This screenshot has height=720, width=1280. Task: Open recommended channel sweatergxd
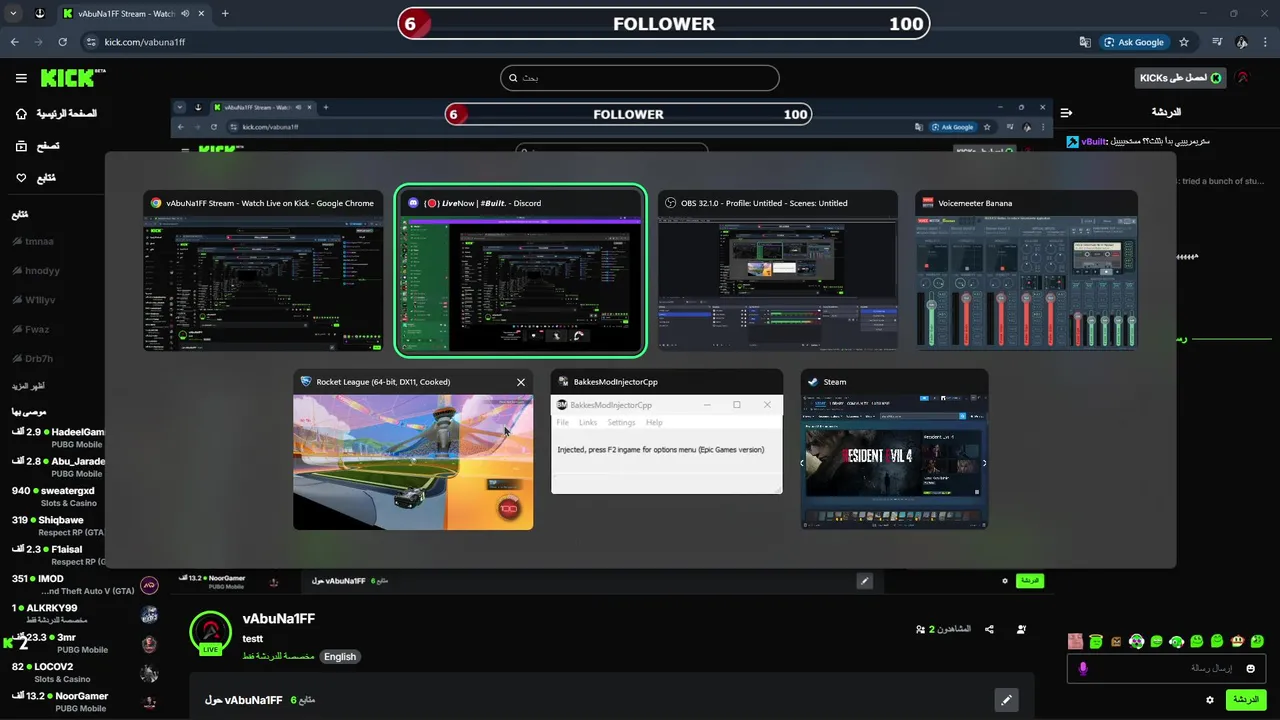pos(55,497)
